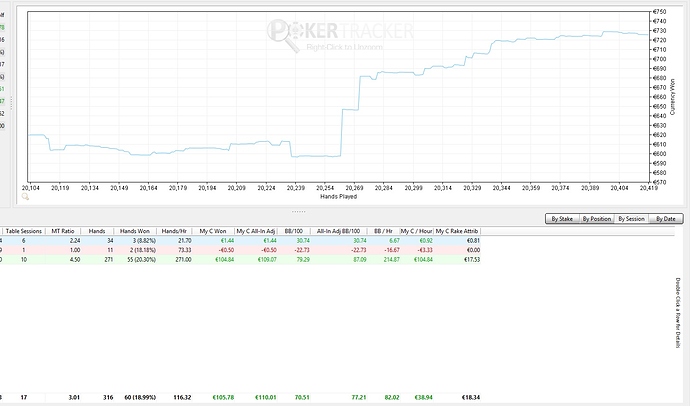Click the BB / Hr value 6.67
690x406 pixels.
(394, 241)
